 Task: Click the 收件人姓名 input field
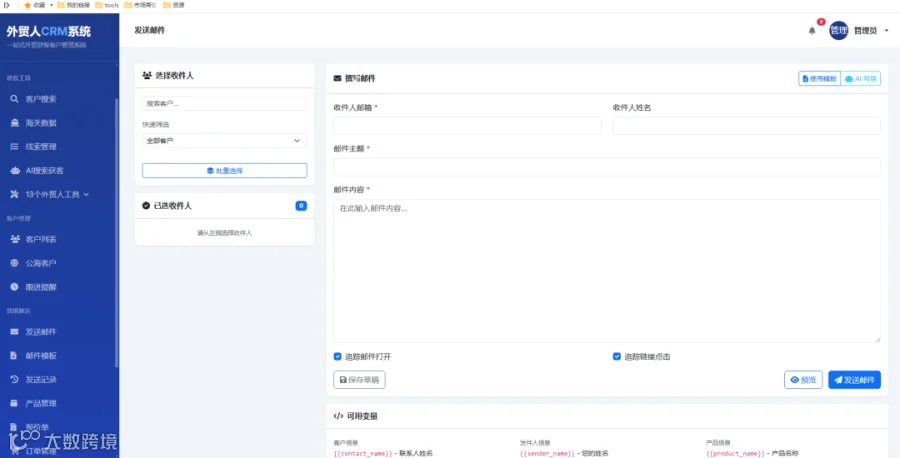(x=746, y=126)
